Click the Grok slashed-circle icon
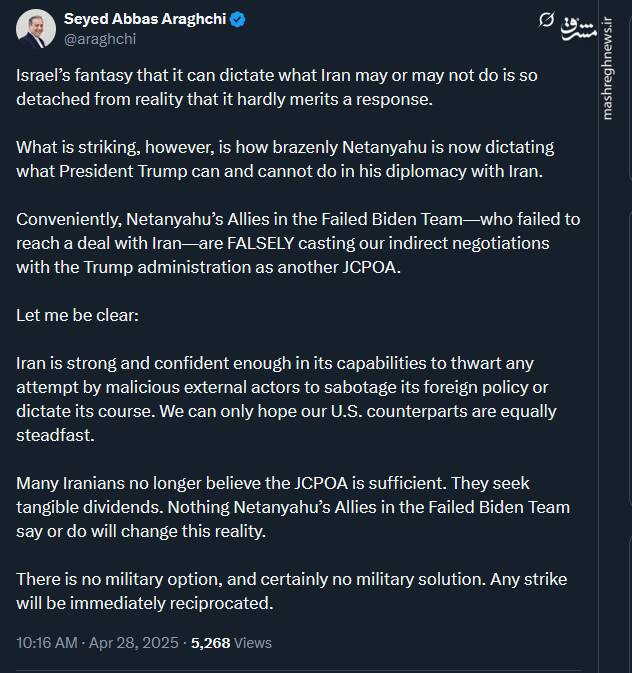 (x=546, y=20)
